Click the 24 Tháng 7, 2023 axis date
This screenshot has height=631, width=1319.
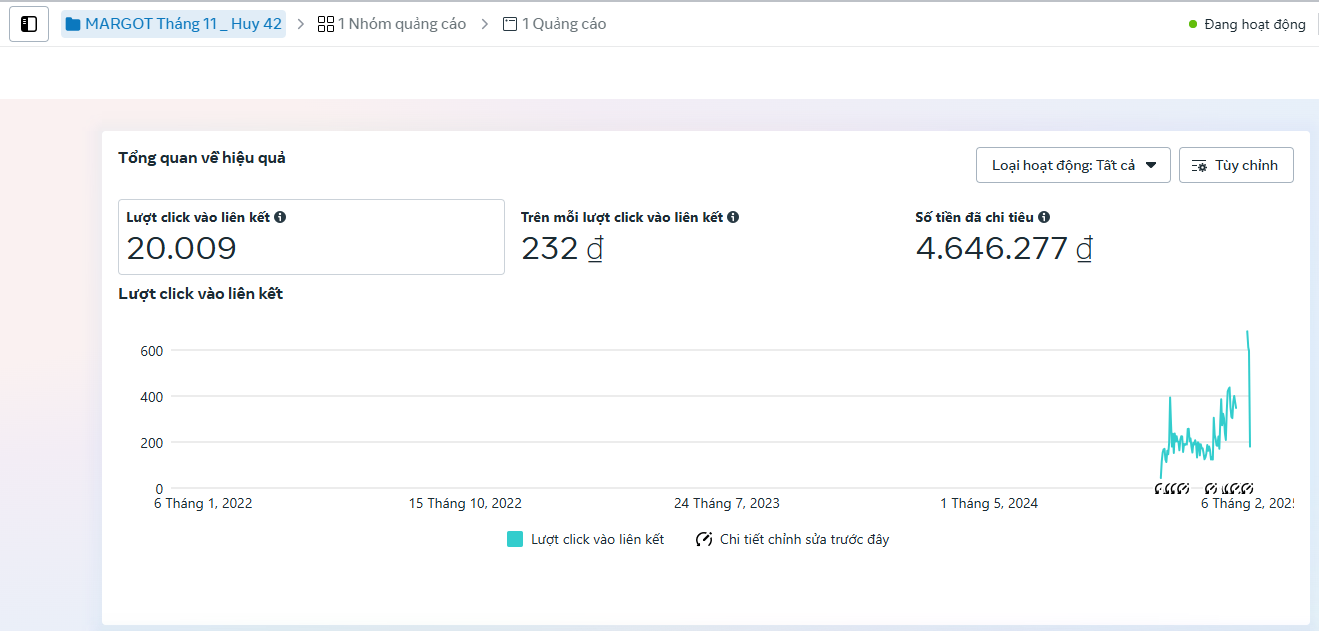[x=727, y=503]
